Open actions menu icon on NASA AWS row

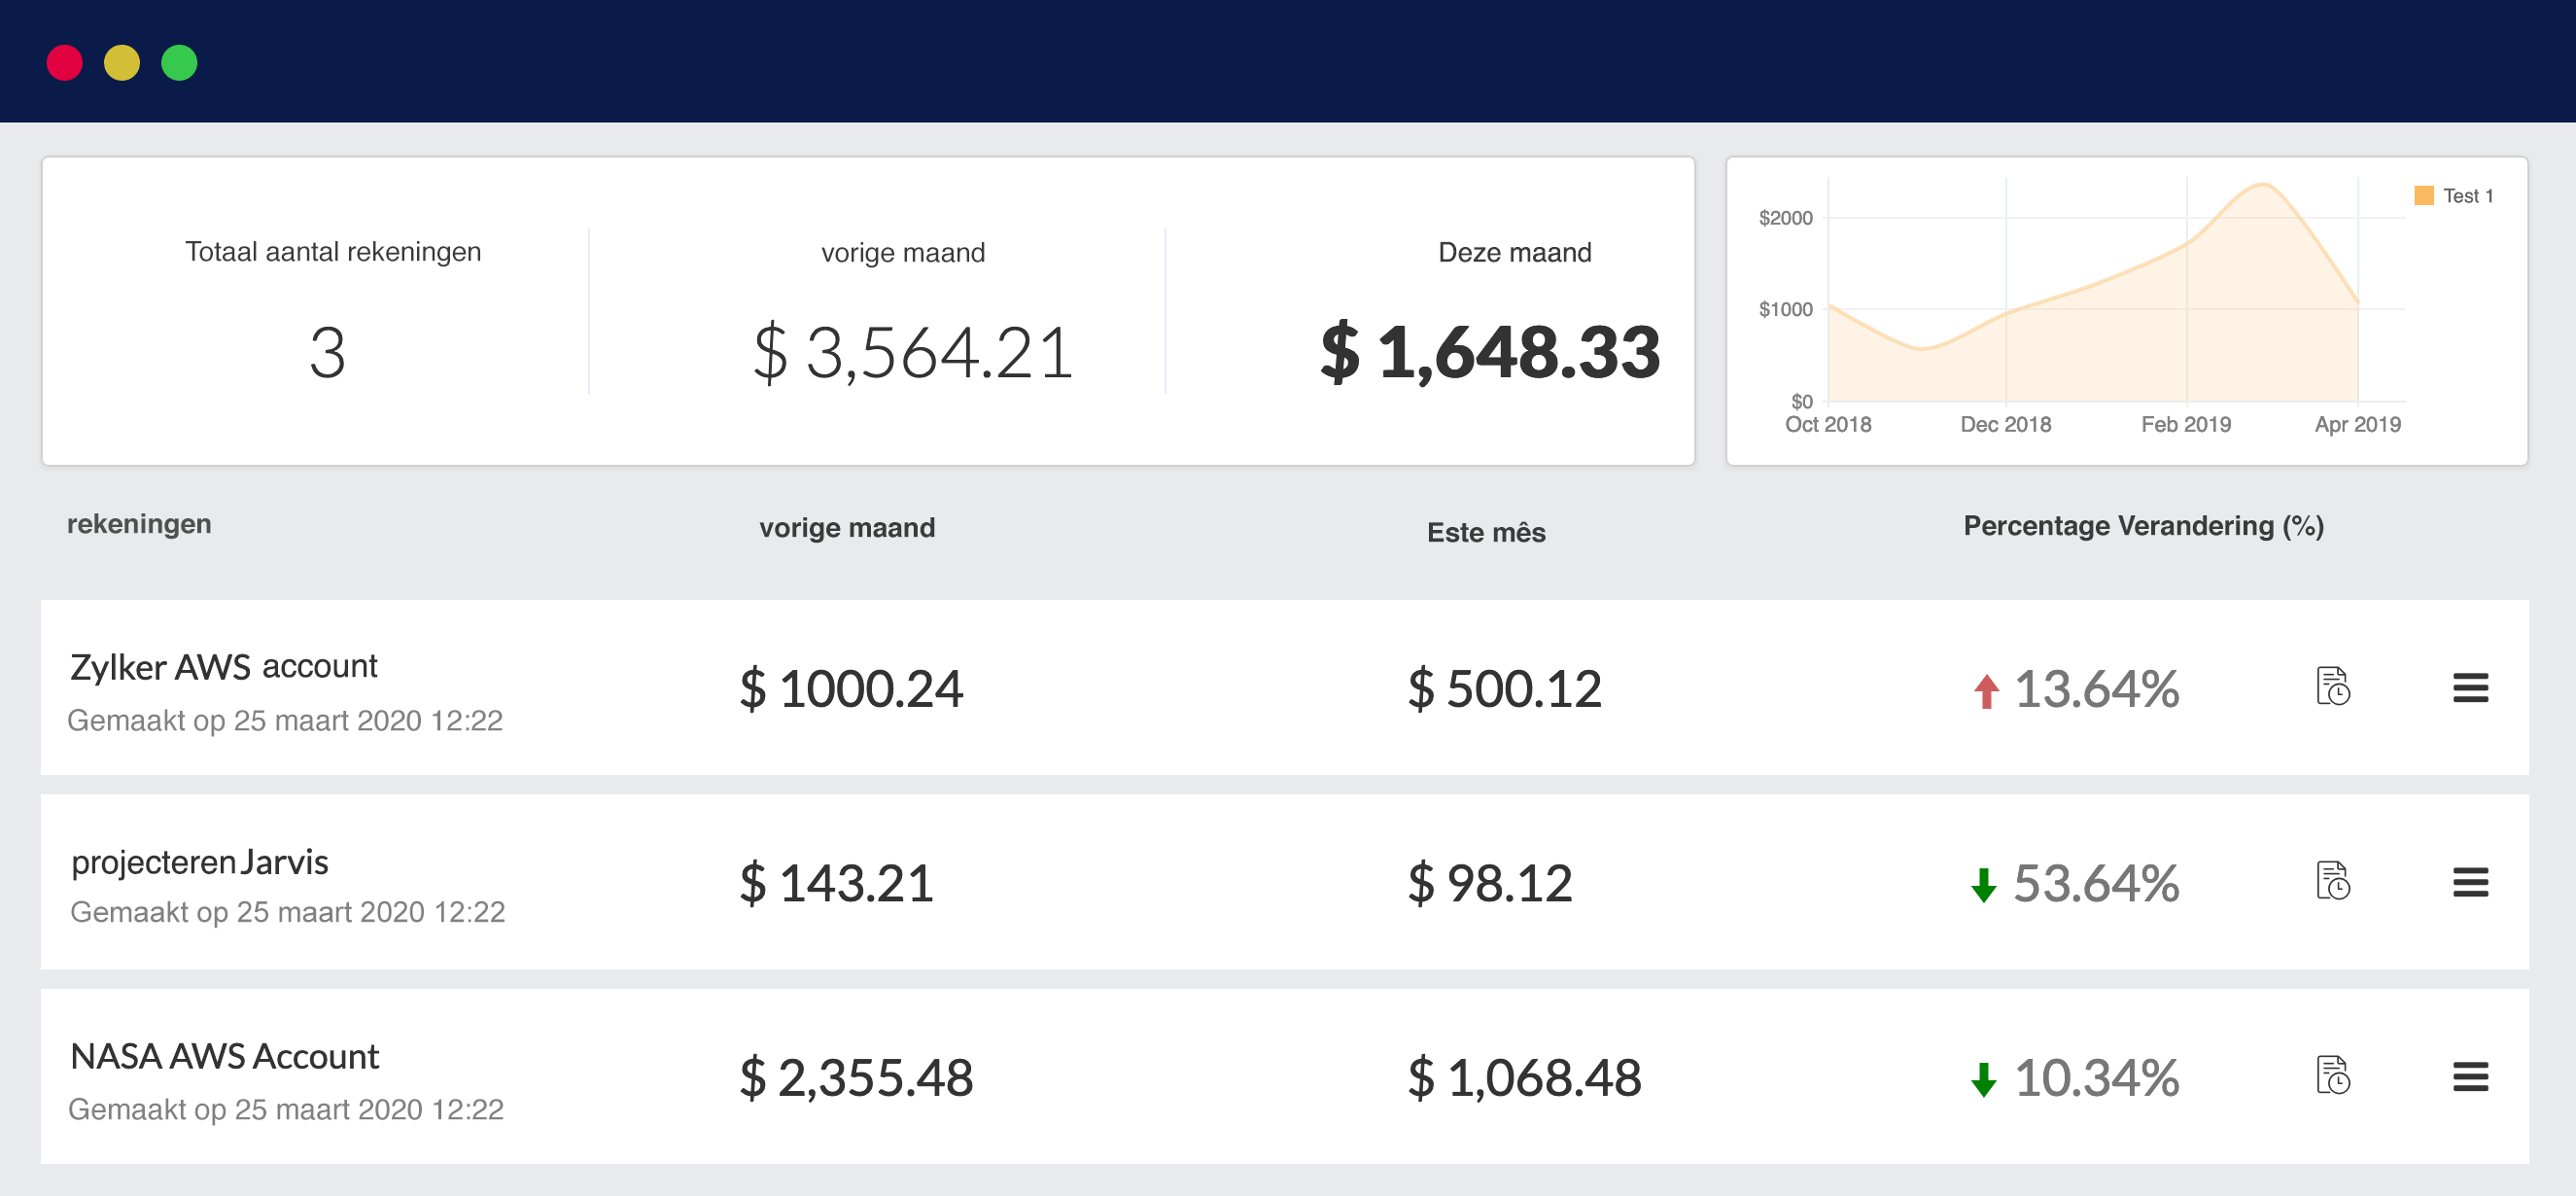click(2471, 1077)
